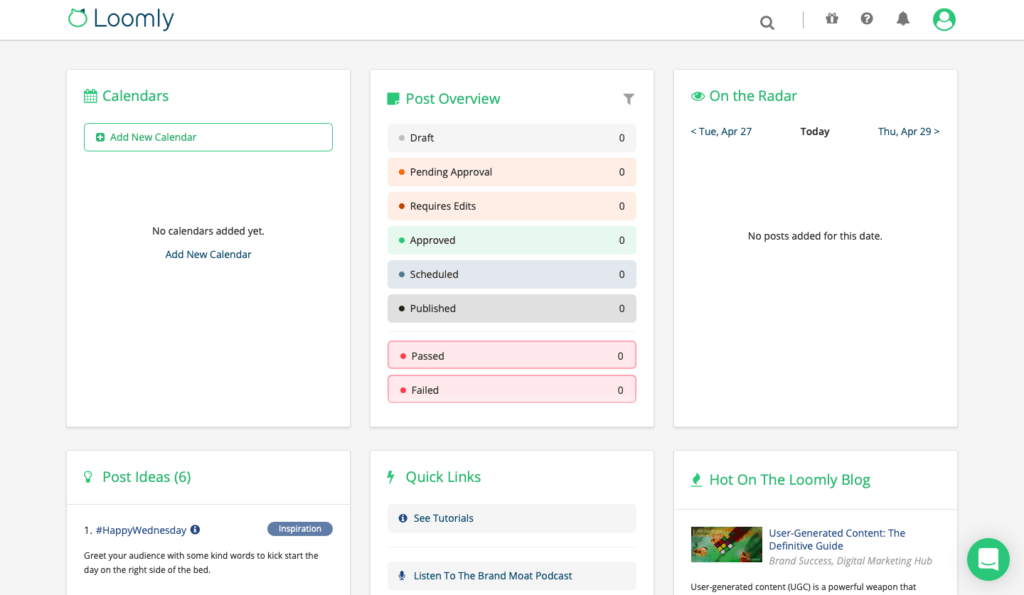Navigate back to Tue, Apr 27
Viewport: 1024px width, 595px height.
721,131
